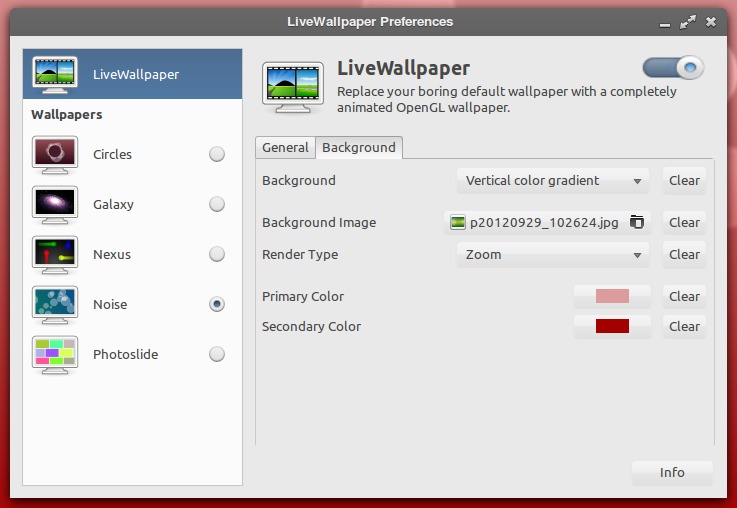Click the Secondary Color label
Viewport: 737px width, 508px height.
click(312, 327)
